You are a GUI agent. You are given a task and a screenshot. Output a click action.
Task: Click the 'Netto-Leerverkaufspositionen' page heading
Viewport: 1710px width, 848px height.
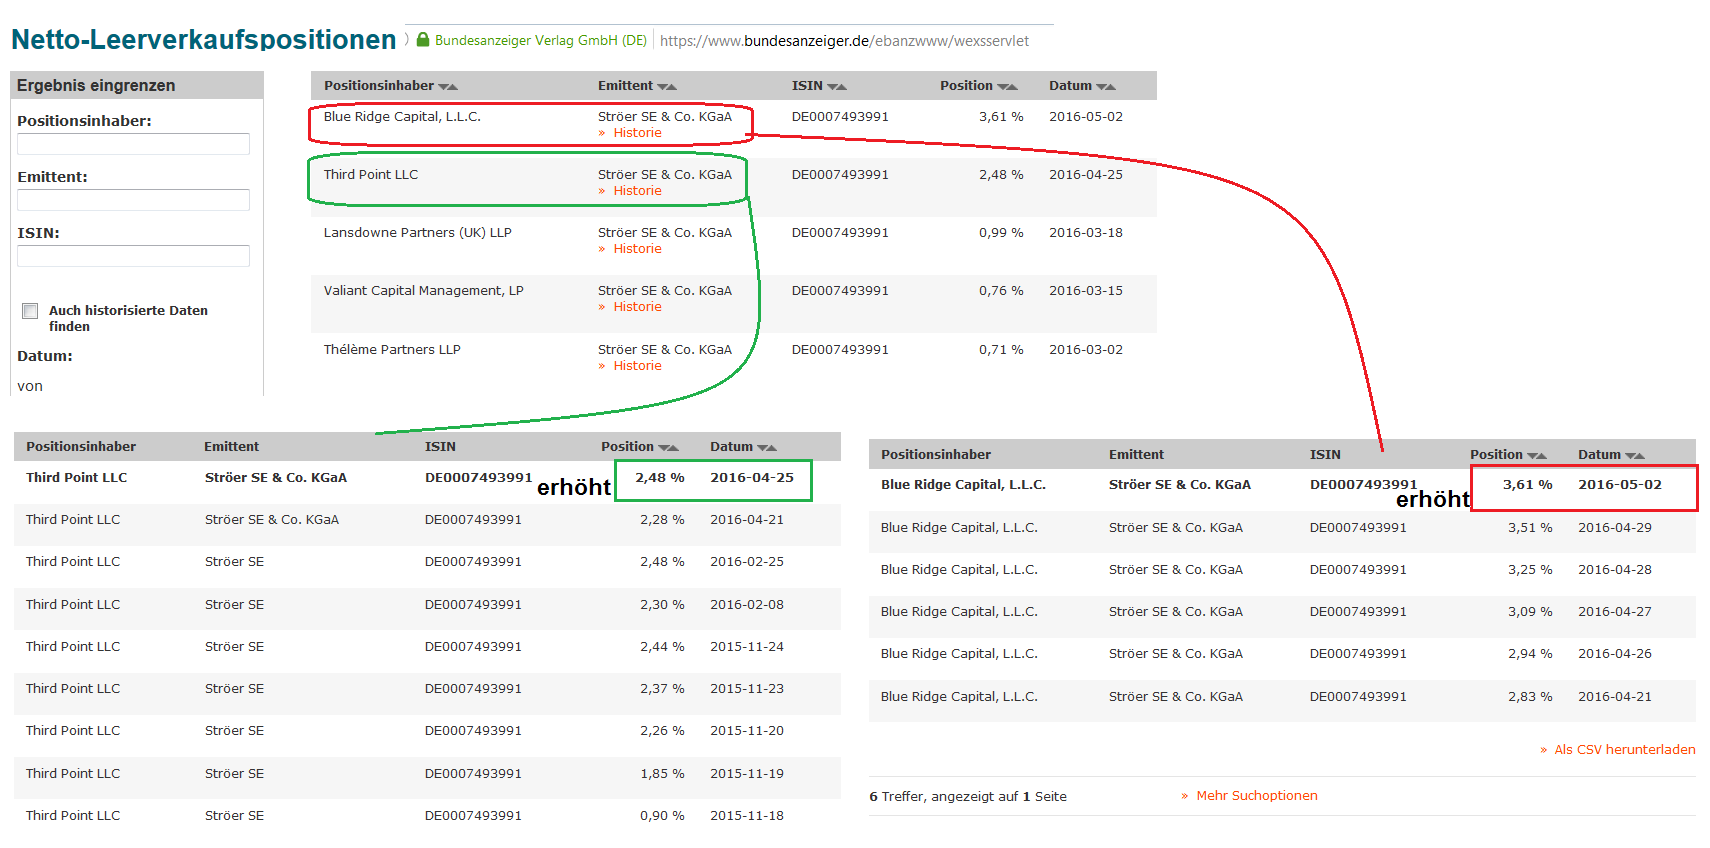pos(204,39)
